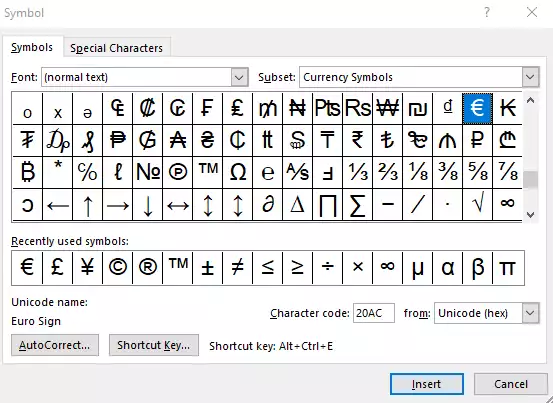The image size is (553, 403).
Task: Choose the infinity symbol in the main grid
Action: 507,204
